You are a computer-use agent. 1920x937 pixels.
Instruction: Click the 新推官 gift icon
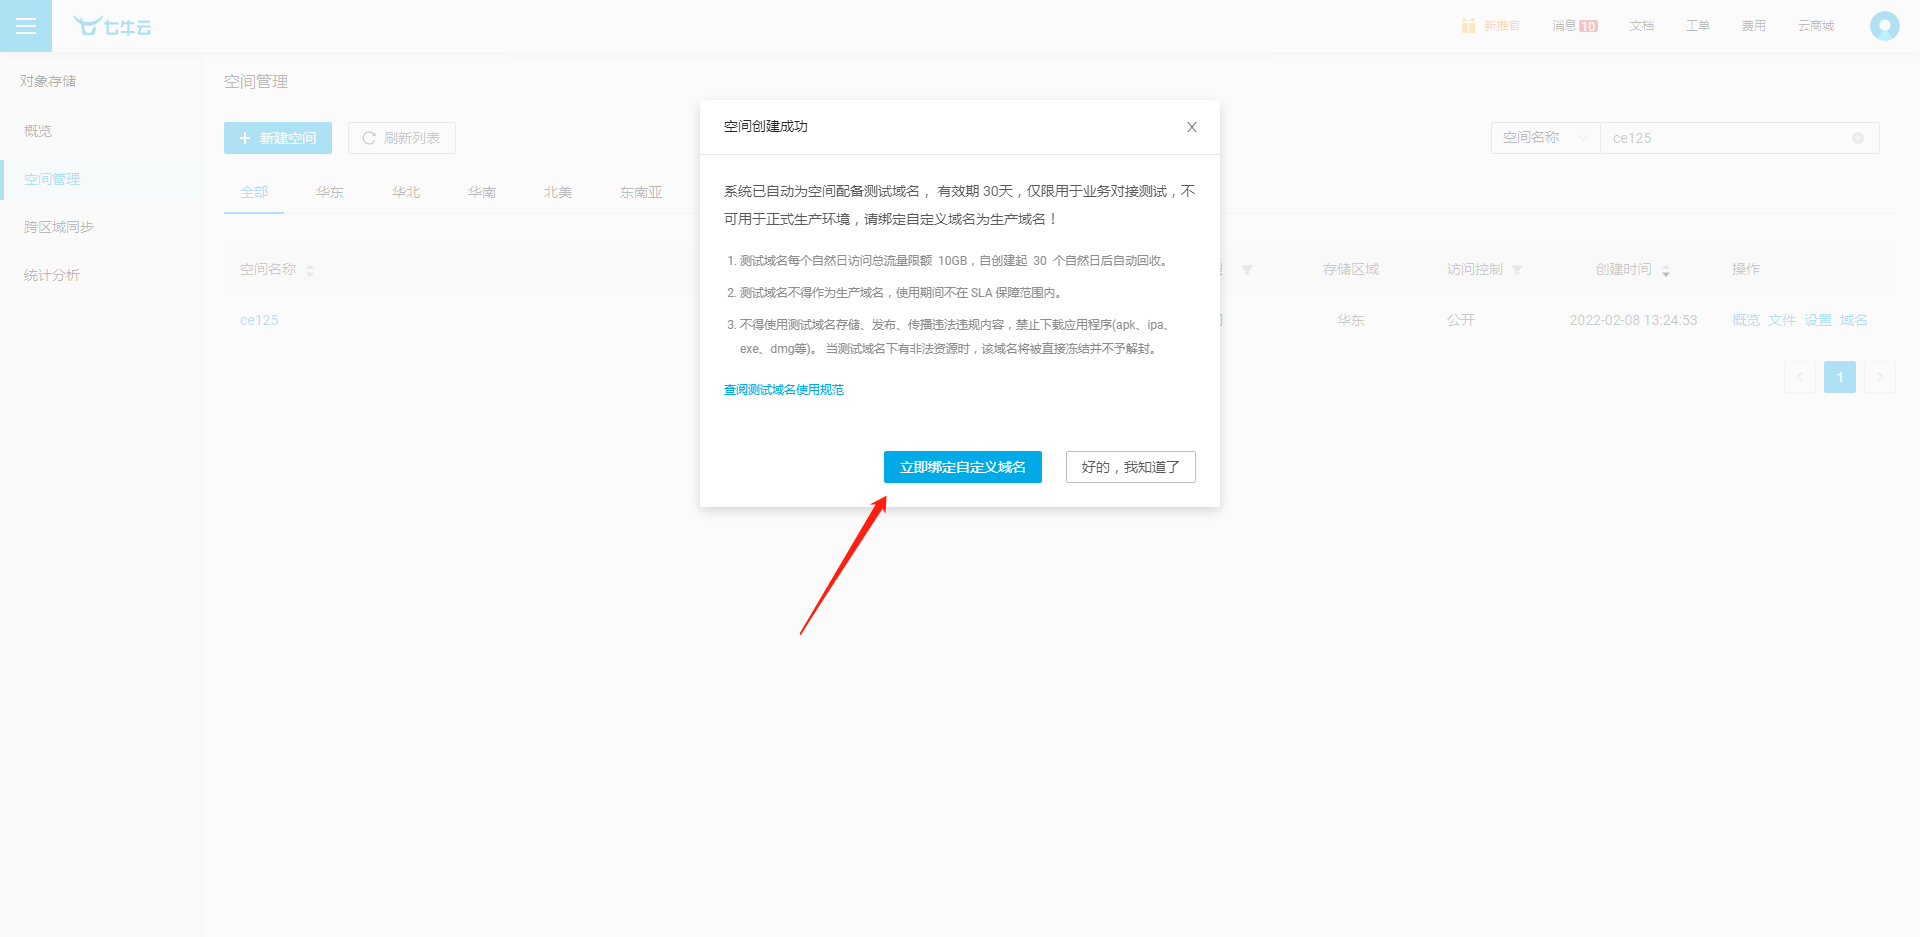coord(1467,26)
